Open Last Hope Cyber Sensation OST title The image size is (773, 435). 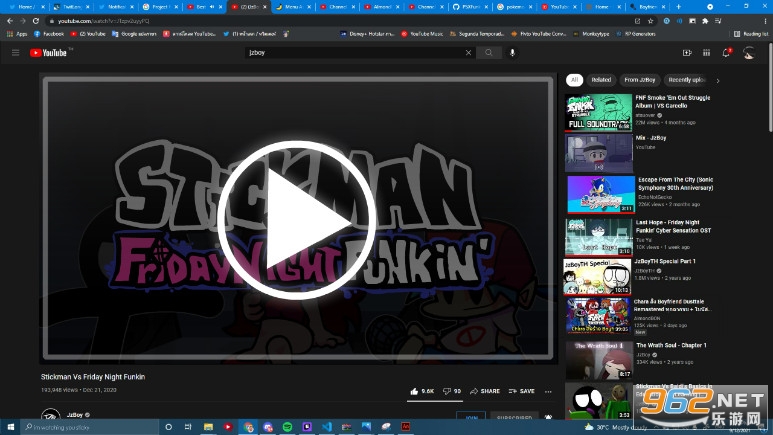click(x=673, y=226)
